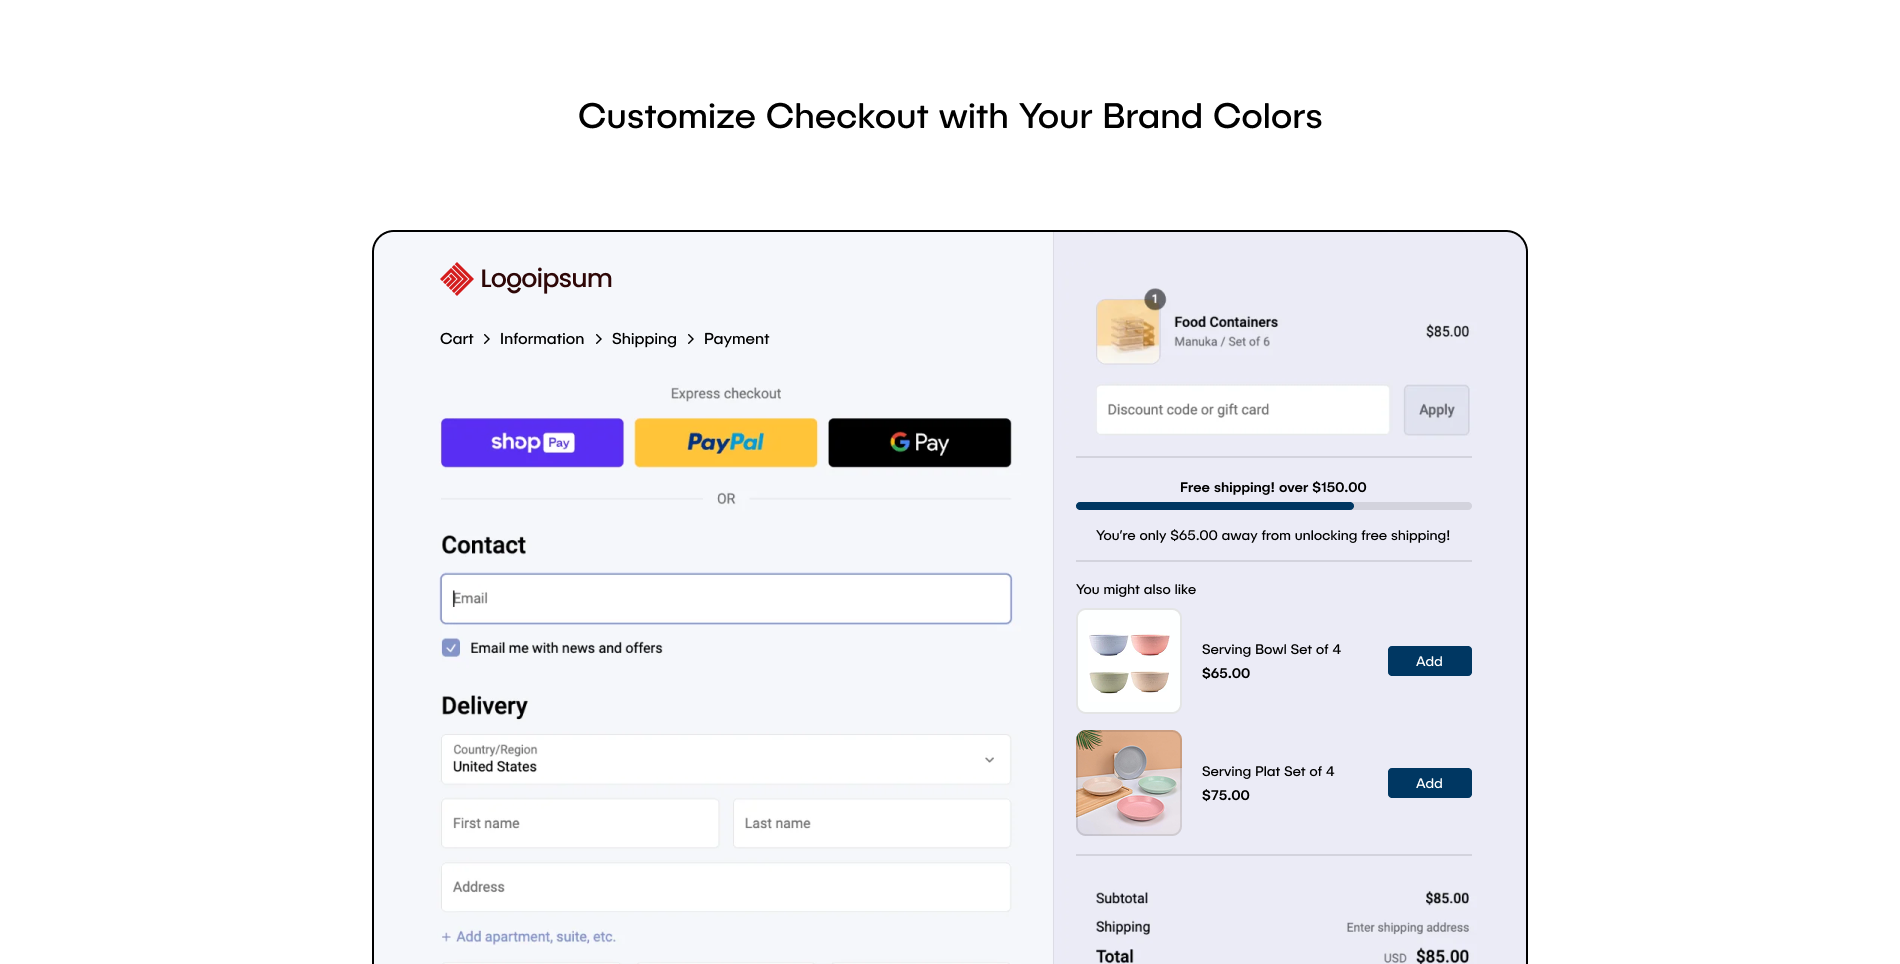This screenshot has width=1900, height=964.
Task: Open the Country/Region dropdown
Action: 726,760
